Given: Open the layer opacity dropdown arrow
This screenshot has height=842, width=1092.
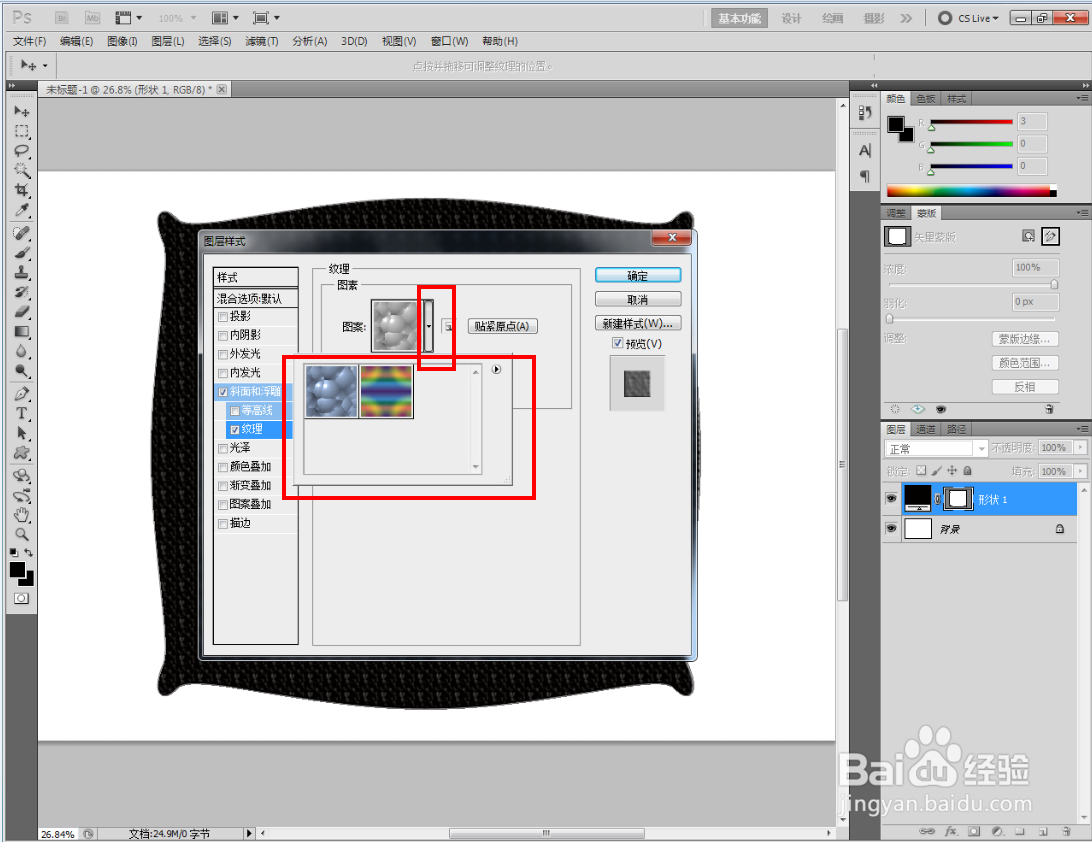Looking at the screenshot, I should pos(1080,448).
